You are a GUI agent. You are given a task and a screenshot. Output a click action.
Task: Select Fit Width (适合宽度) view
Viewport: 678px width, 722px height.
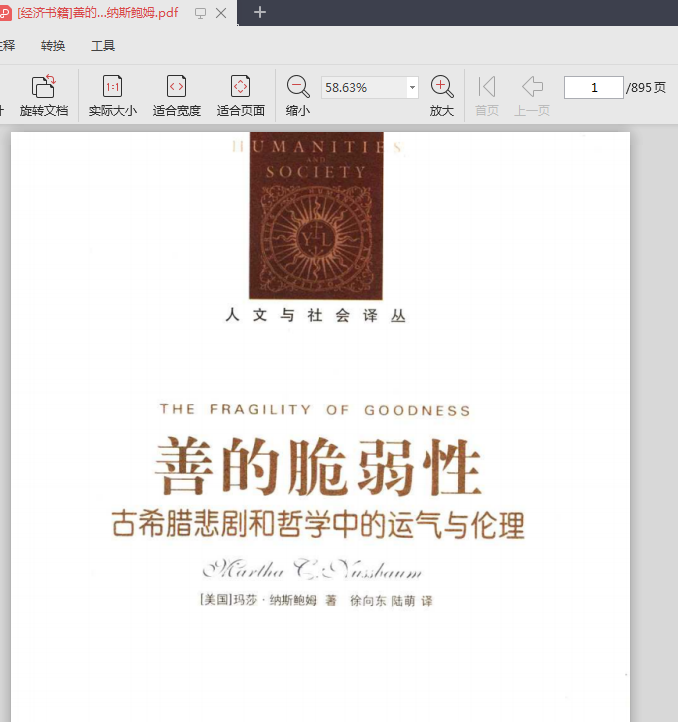pos(176,87)
